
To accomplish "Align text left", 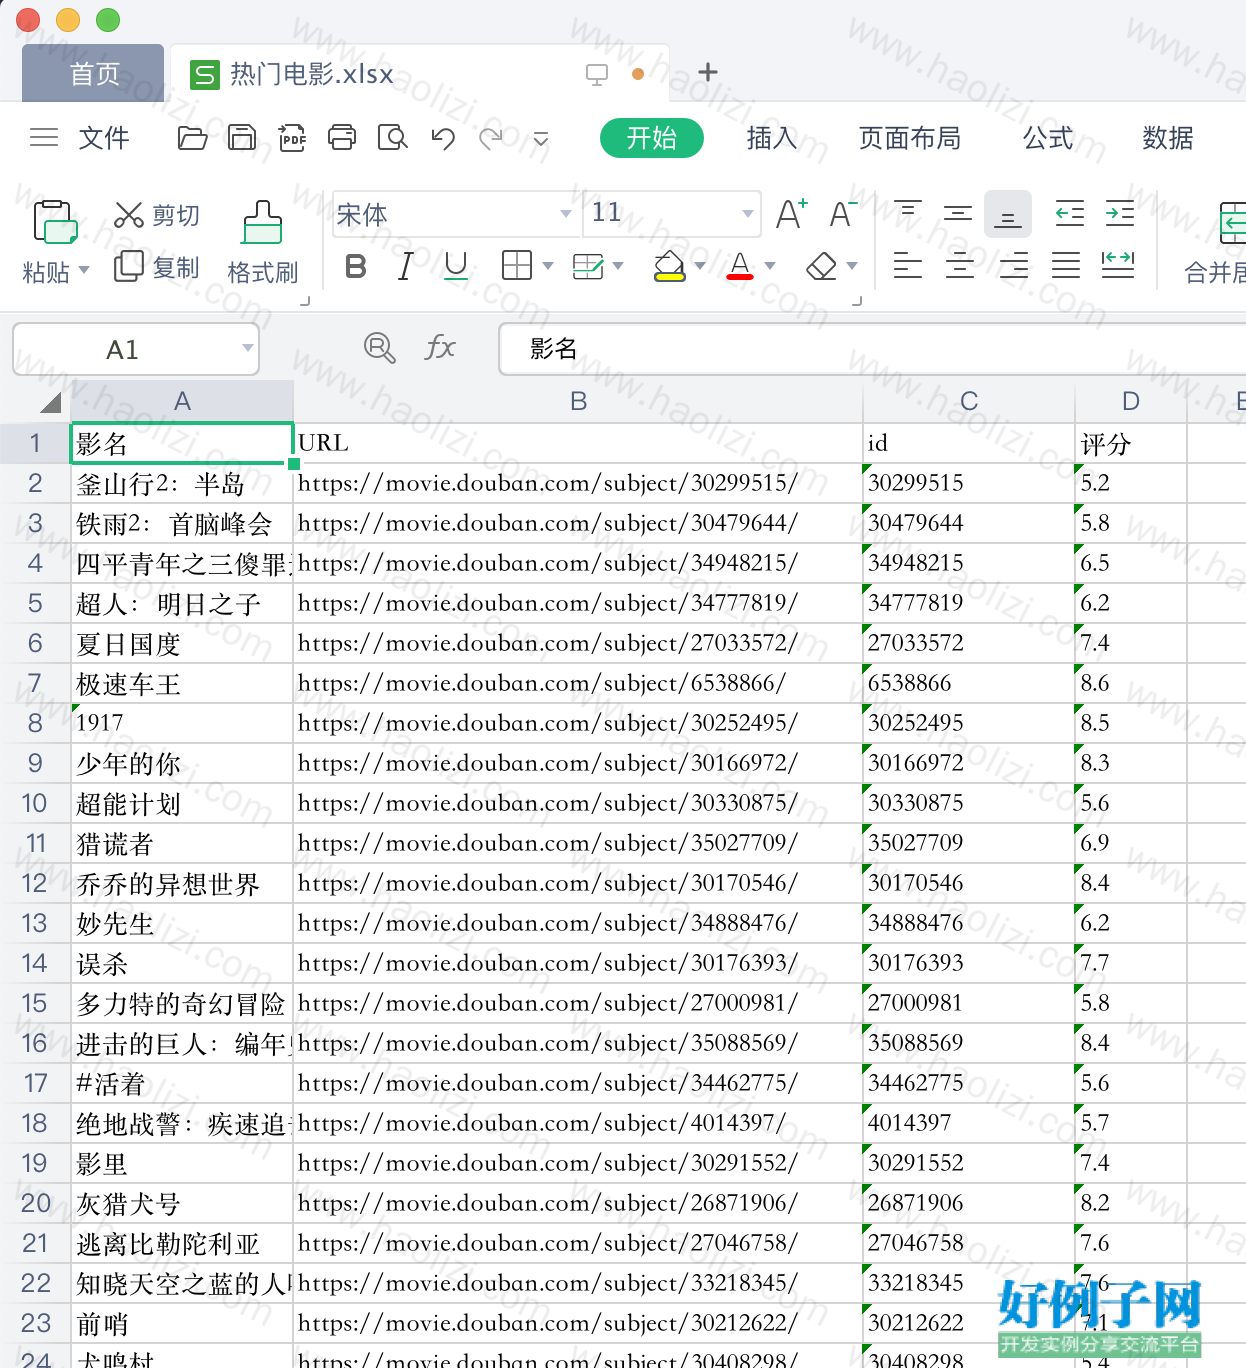I will pos(908,266).
